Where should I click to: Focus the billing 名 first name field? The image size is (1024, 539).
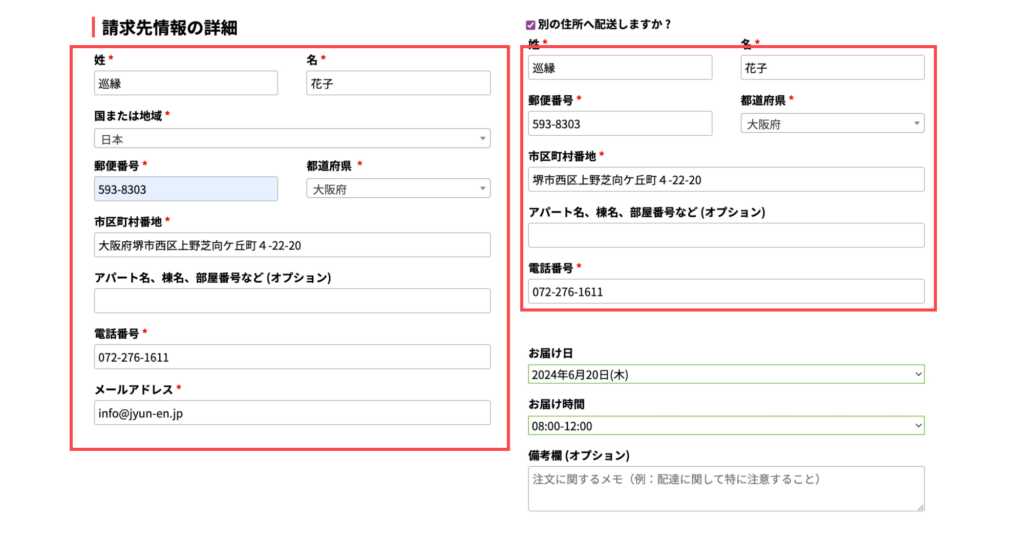tap(398, 83)
